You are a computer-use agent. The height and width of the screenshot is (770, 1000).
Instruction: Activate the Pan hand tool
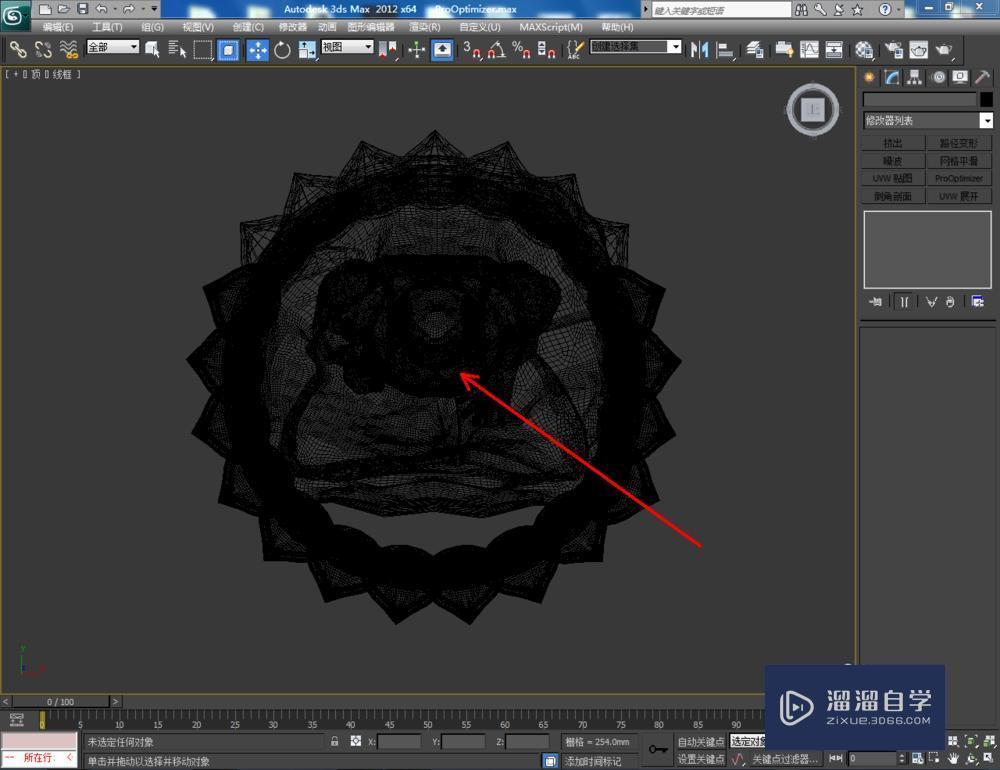pyautogui.click(x=953, y=760)
